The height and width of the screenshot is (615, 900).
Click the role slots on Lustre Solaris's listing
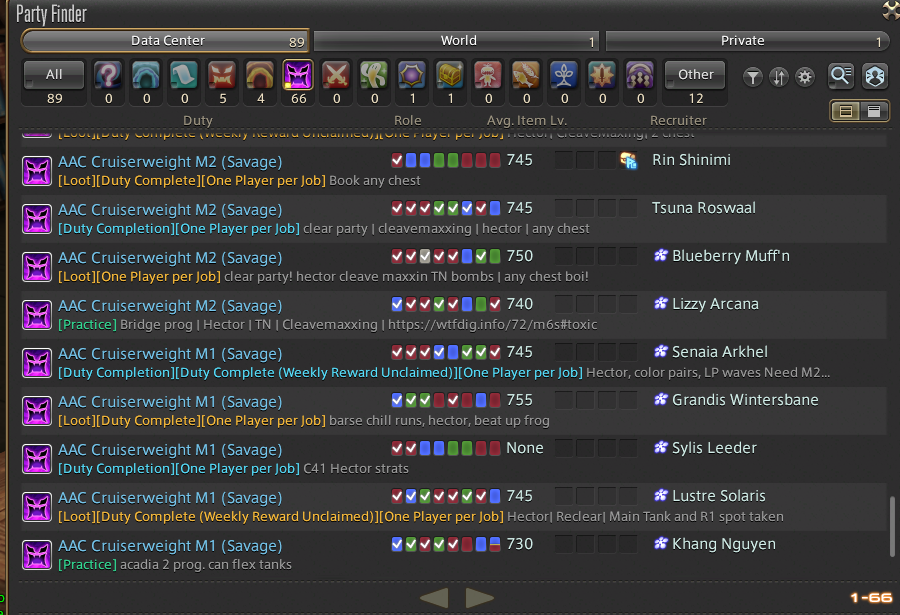tap(445, 496)
